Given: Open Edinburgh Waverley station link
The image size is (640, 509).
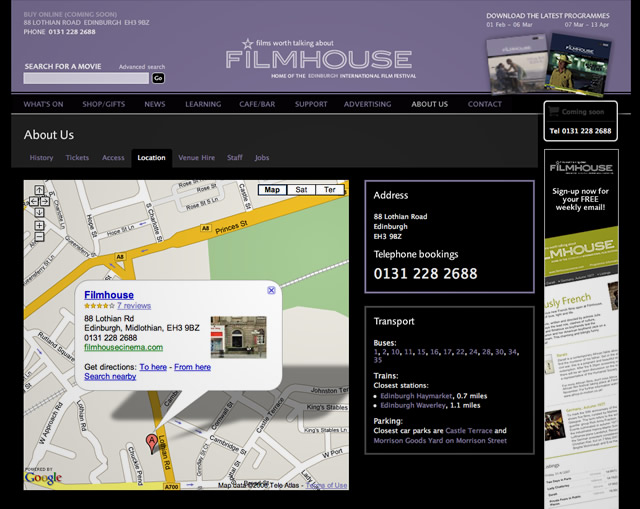Looking at the screenshot, I should coord(413,405).
